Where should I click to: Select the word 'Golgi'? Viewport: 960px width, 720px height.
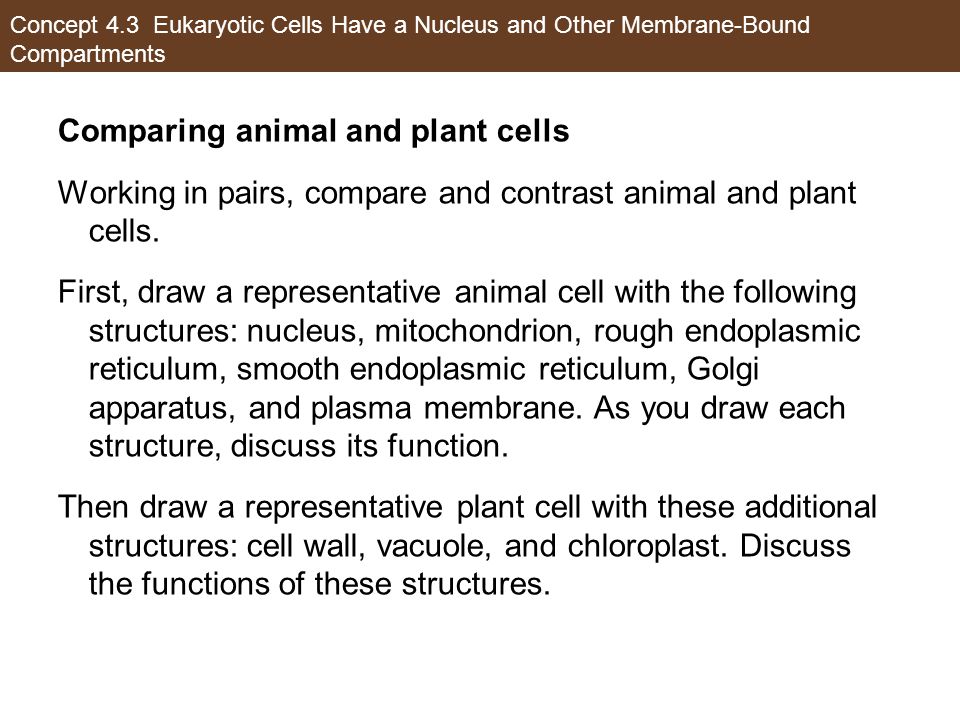[722, 370]
